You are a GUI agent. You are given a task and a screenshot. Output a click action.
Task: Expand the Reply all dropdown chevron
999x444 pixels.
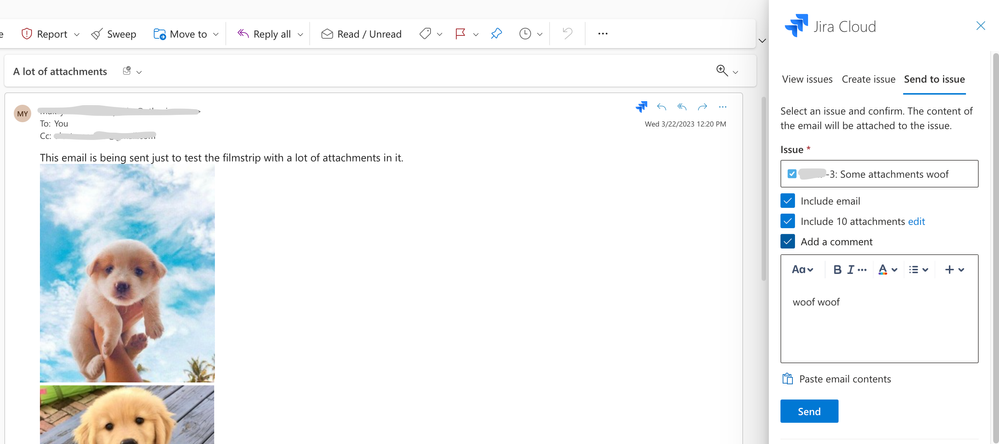coord(300,34)
